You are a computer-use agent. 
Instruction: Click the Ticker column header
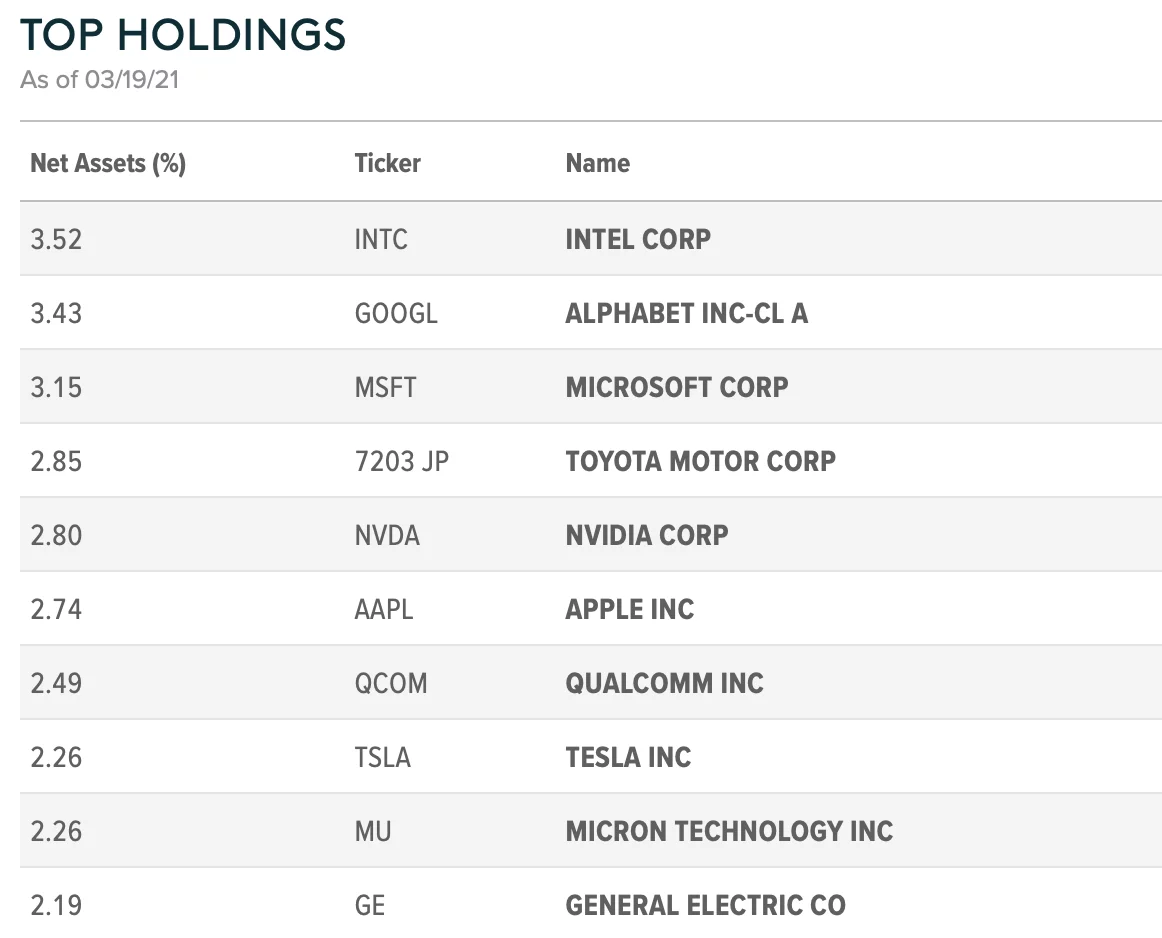point(387,163)
